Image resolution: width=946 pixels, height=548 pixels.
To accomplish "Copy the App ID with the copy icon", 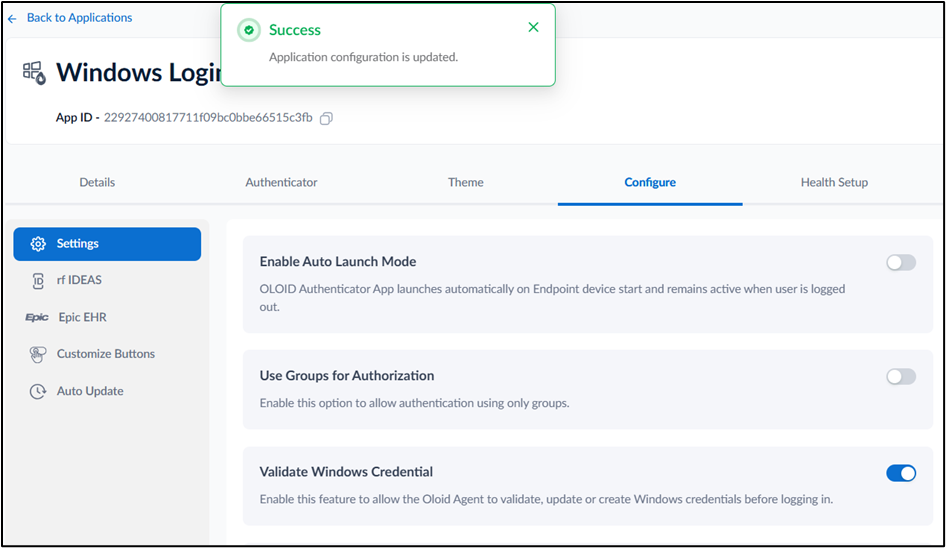I will tap(326, 118).
